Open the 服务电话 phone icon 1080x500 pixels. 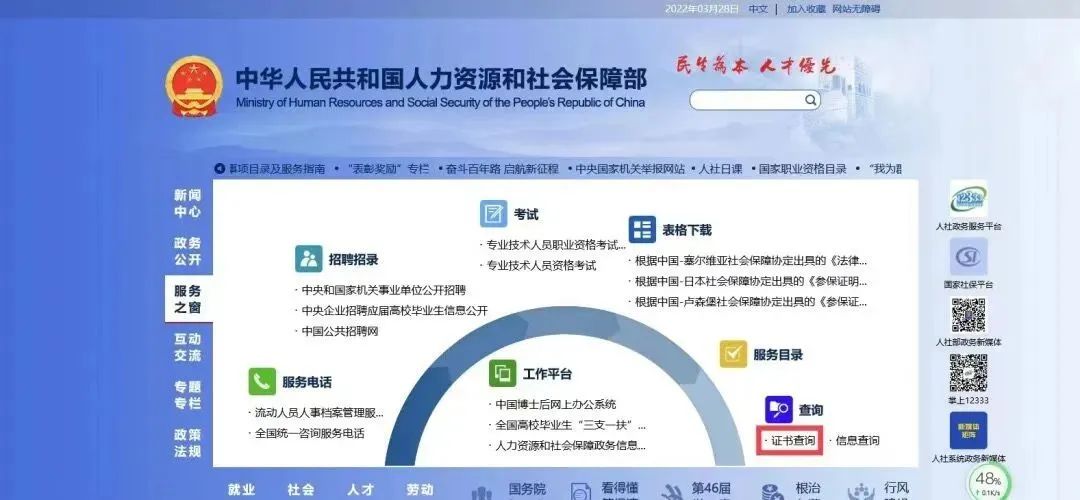tap(262, 382)
